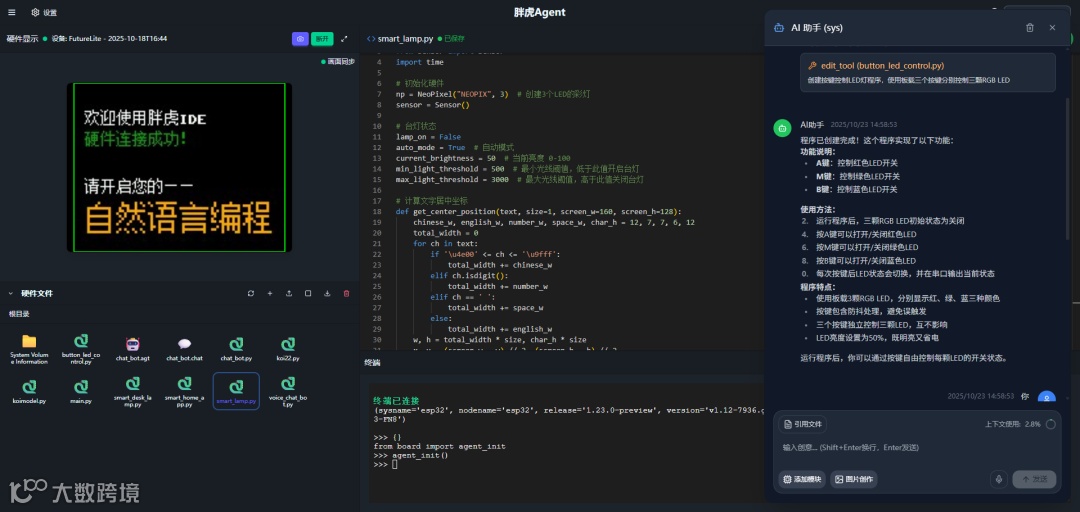This screenshot has width=1080, height=512.
Task: Click the AI 助手 robot header icon
Action: [x=779, y=28]
